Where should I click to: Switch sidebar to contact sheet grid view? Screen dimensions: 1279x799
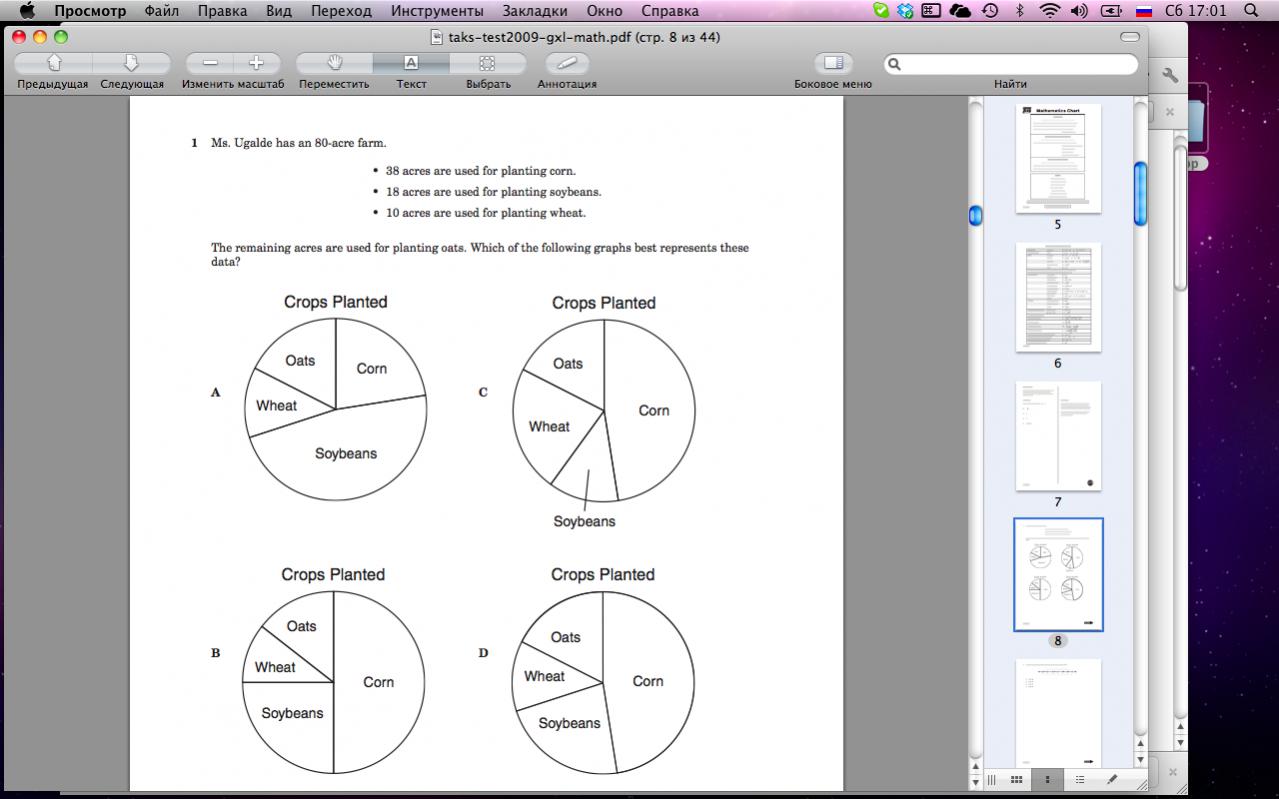pos(1016,779)
